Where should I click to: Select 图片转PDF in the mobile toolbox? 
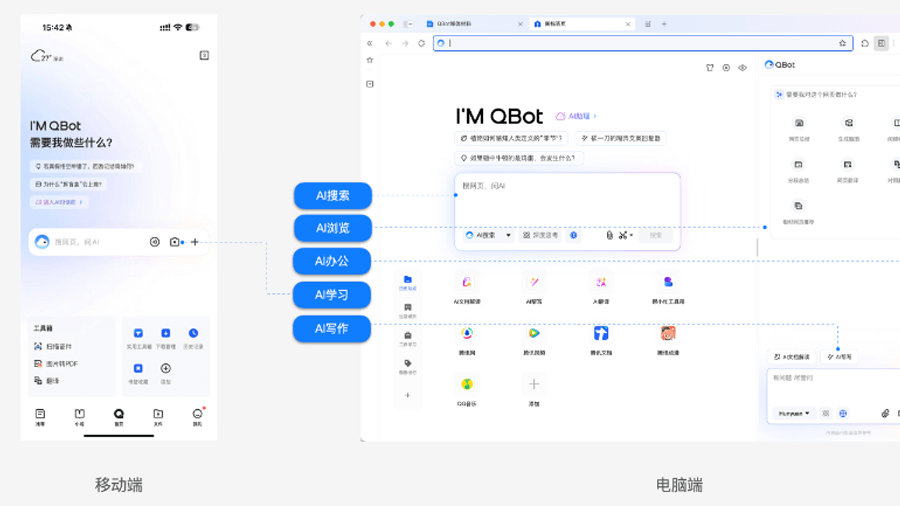55,364
